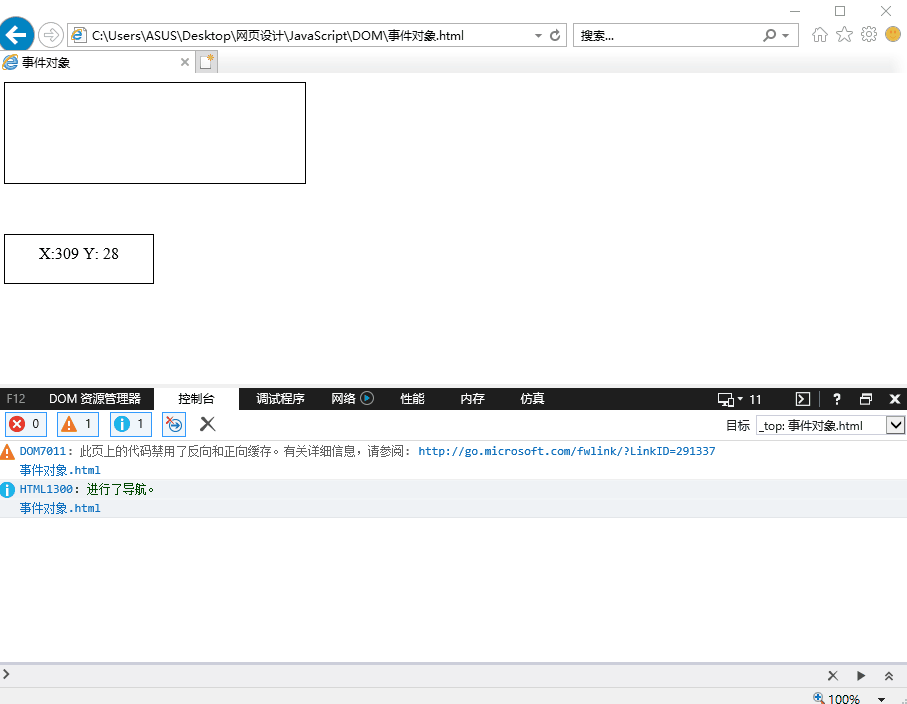The image size is (907, 704).
Task: Expand multiline console input chevrons
Action: pos(889,676)
